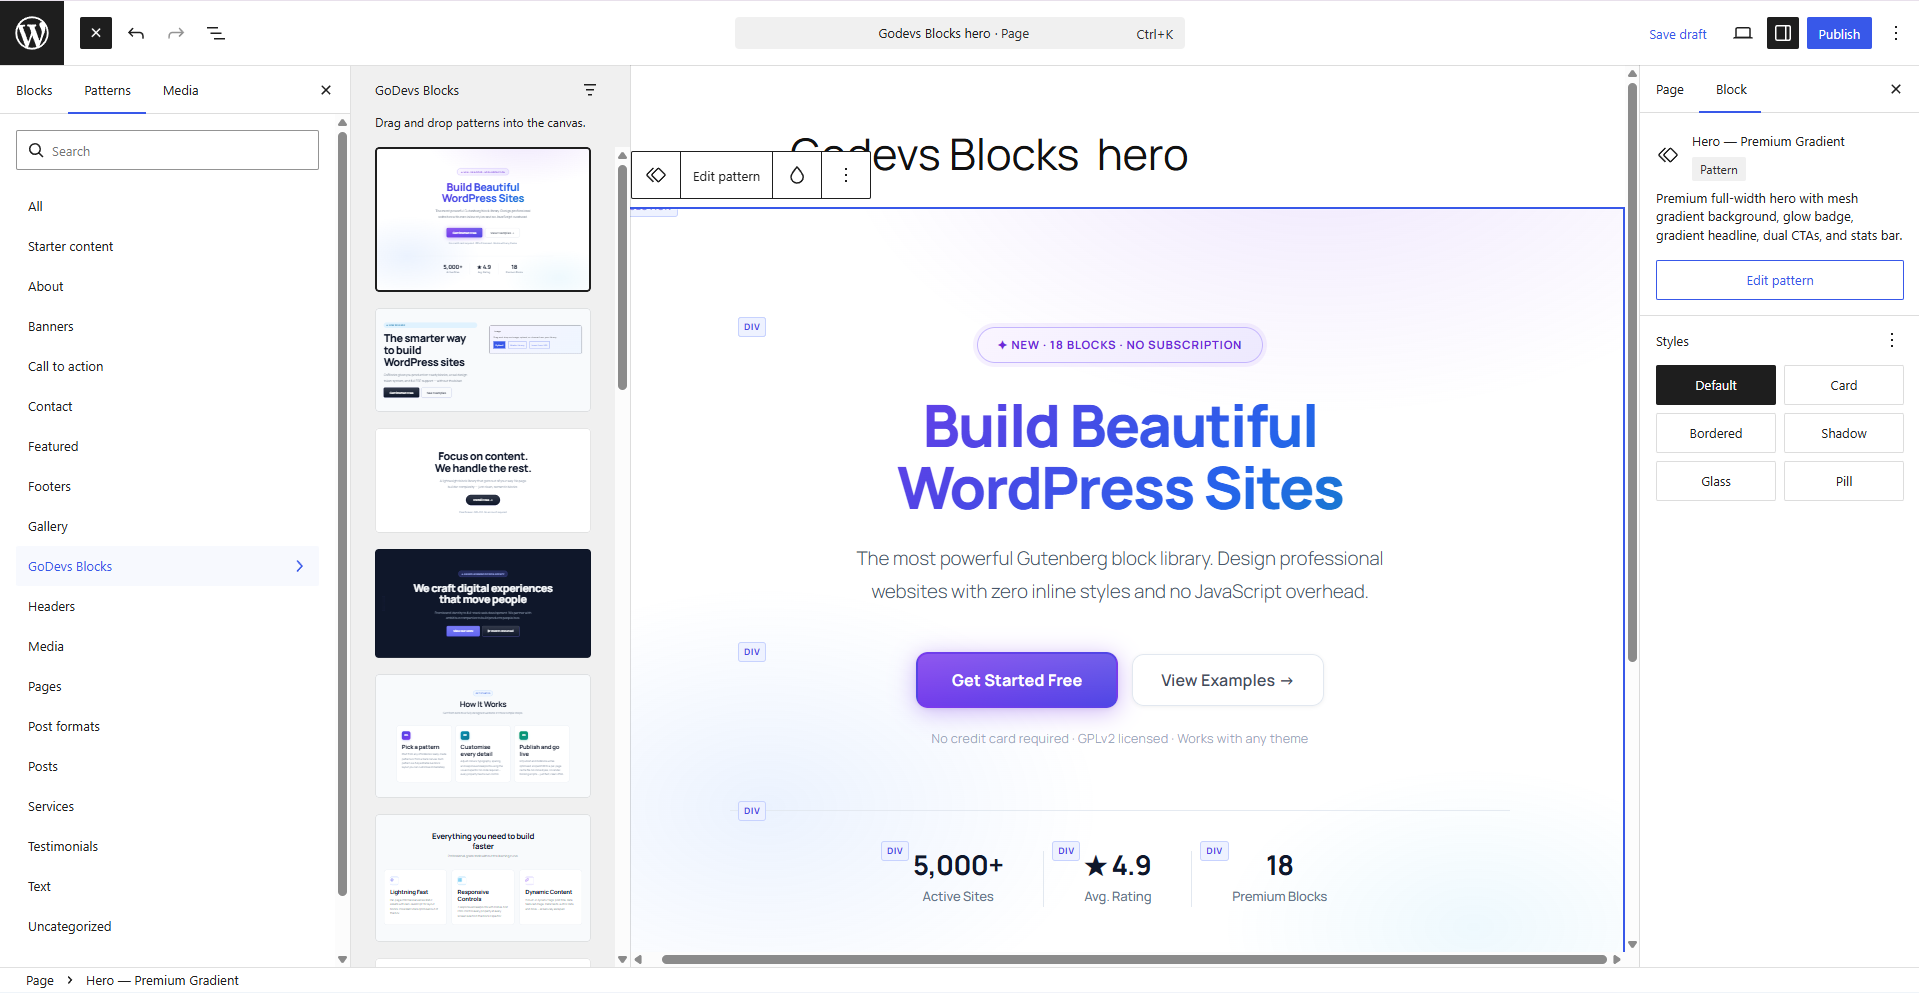The height and width of the screenshot is (993, 1919).
Task: Select the NEW 18 BLOCKS badge
Action: click(1120, 345)
